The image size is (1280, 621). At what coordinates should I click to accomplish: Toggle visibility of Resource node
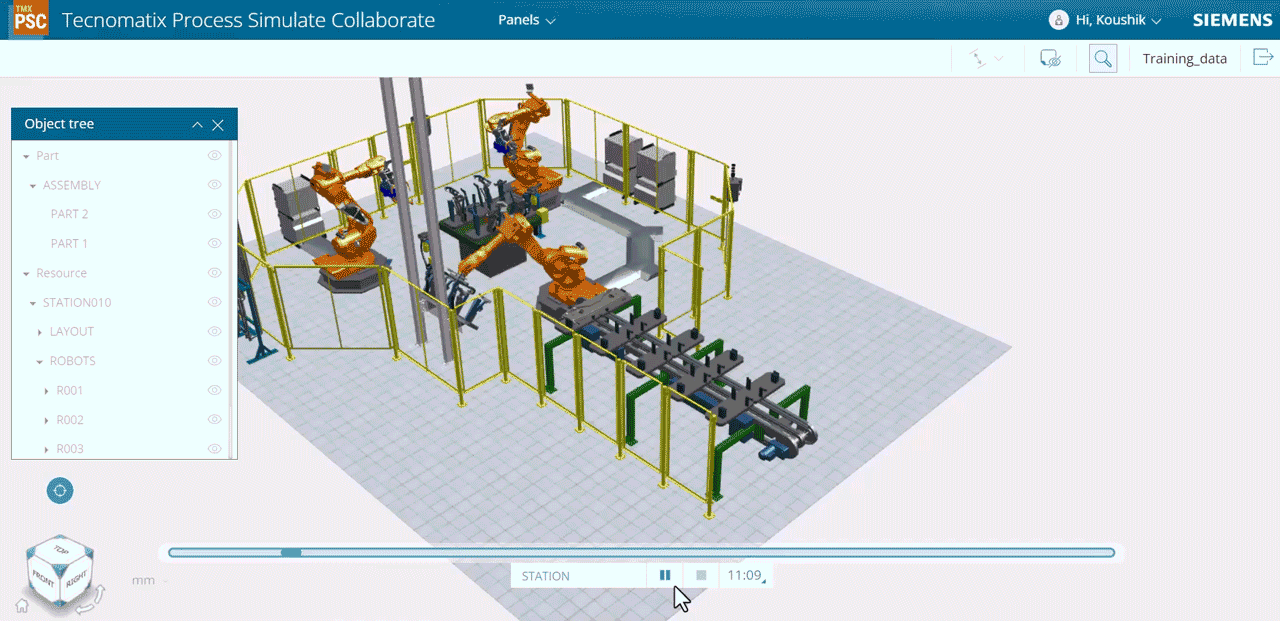pyautogui.click(x=214, y=273)
